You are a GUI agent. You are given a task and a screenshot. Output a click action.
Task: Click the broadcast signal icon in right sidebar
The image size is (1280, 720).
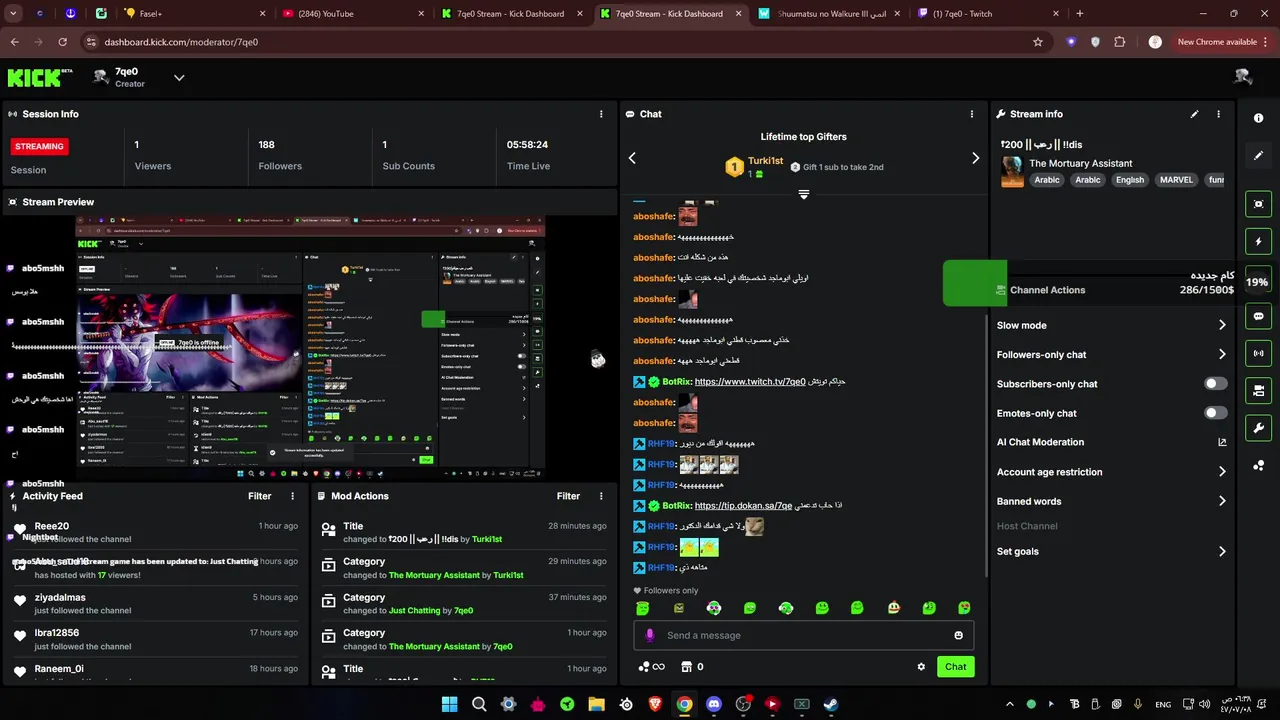[x=1258, y=353]
